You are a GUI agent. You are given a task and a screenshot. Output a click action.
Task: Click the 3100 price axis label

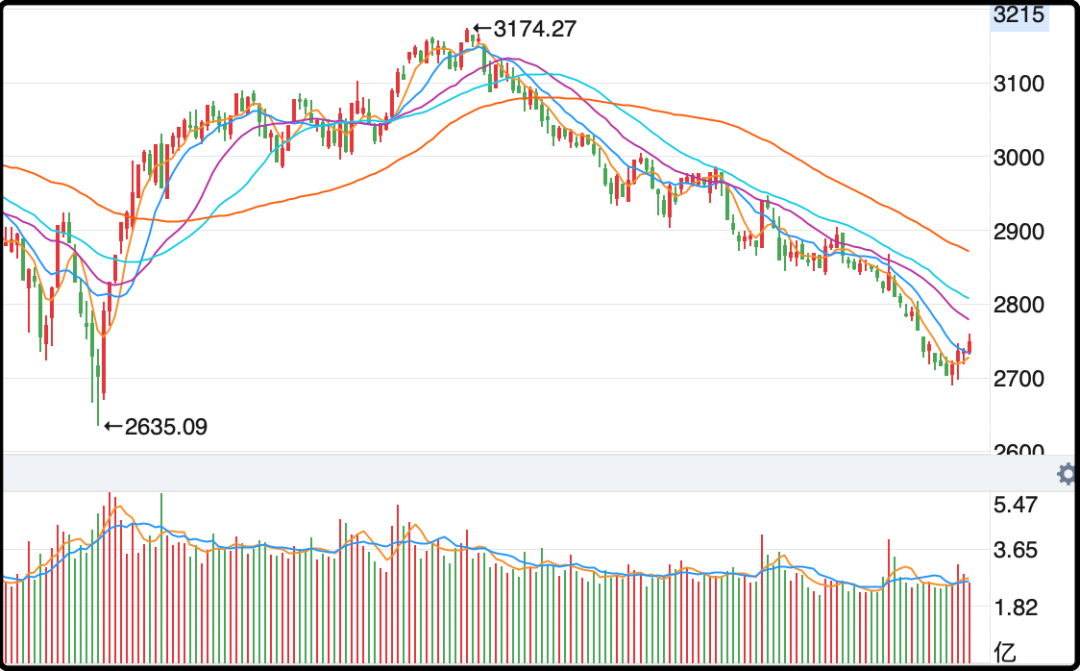(x=1018, y=84)
